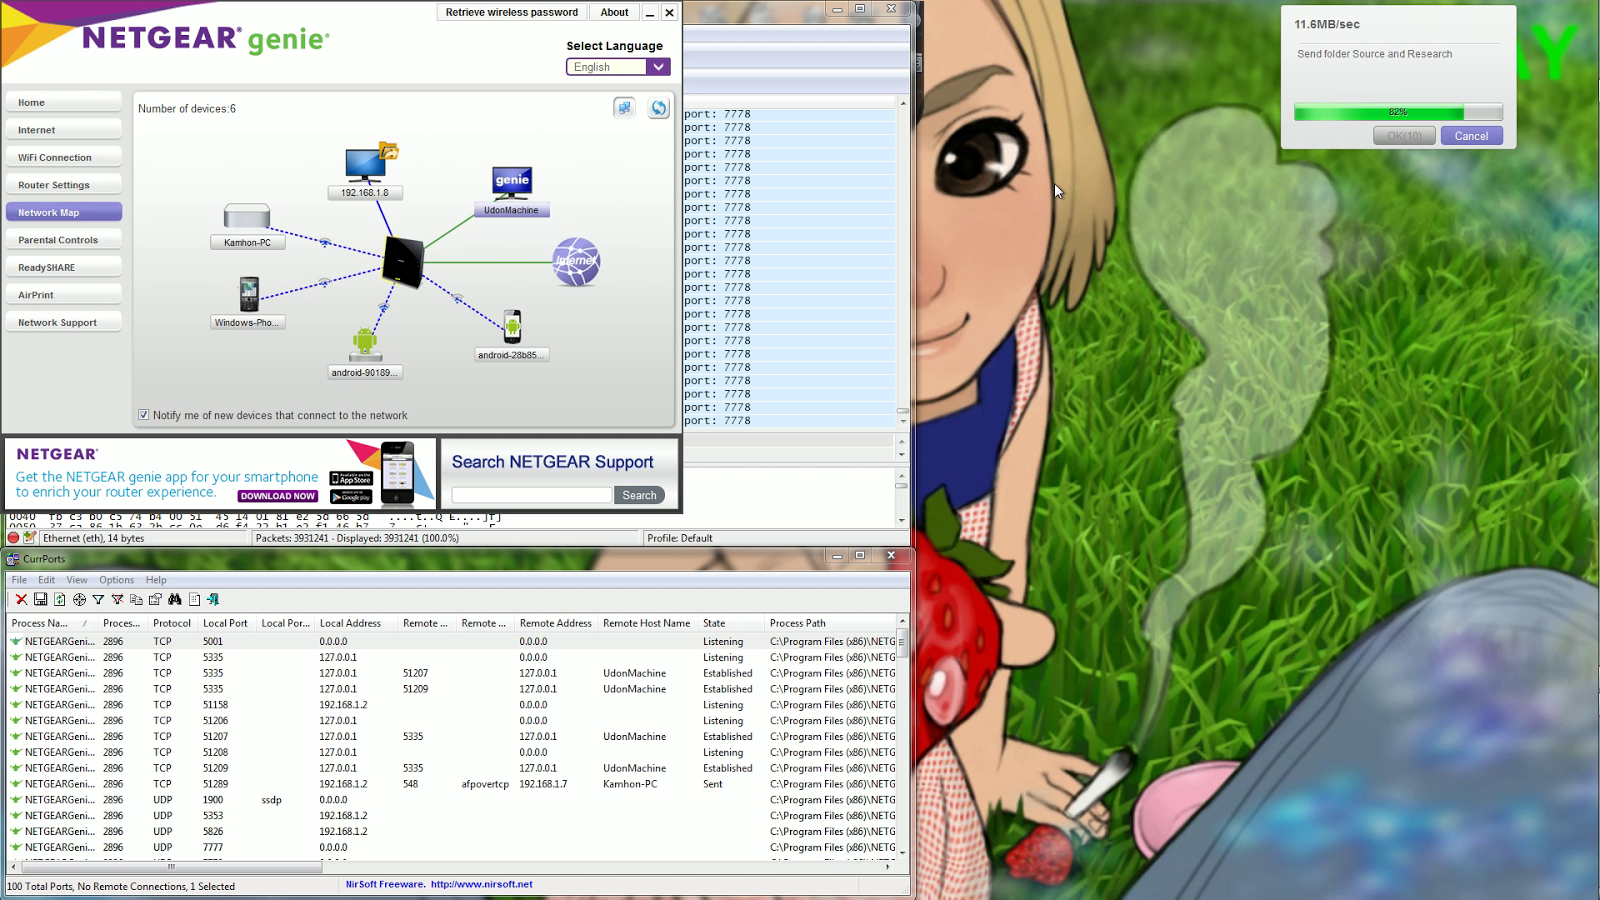1600x900 pixels.
Task: Click the funnel filter icon in CurrPorts
Action: pyautogui.click(x=98, y=599)
